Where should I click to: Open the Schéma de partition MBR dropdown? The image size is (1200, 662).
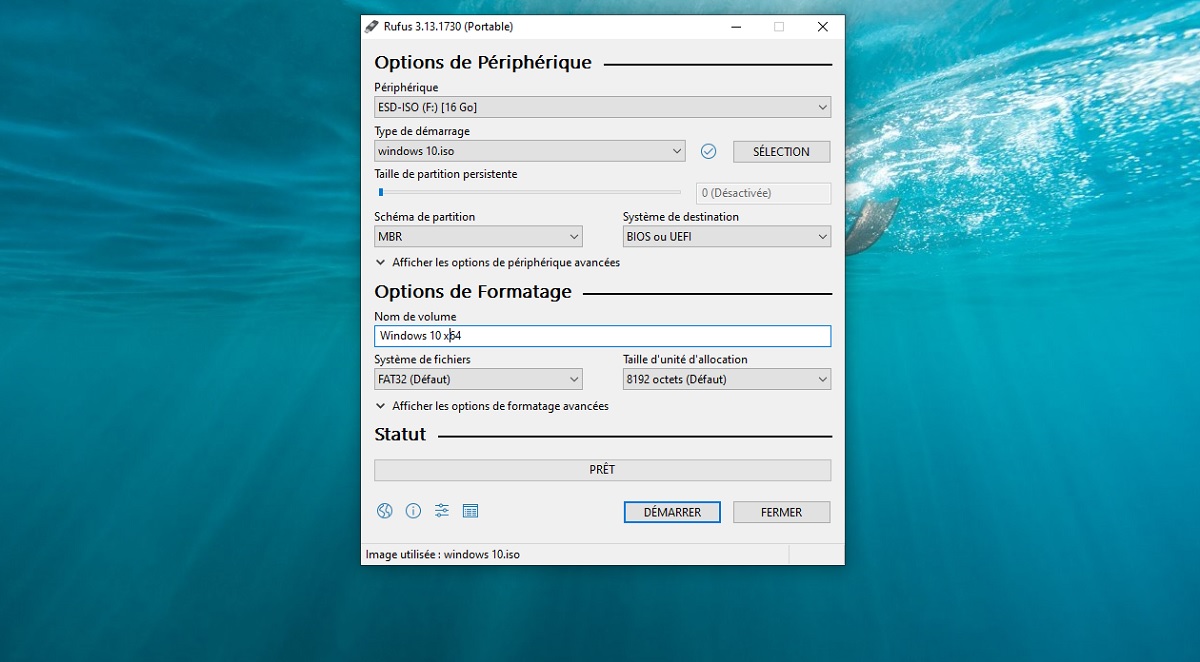(478, 237)
